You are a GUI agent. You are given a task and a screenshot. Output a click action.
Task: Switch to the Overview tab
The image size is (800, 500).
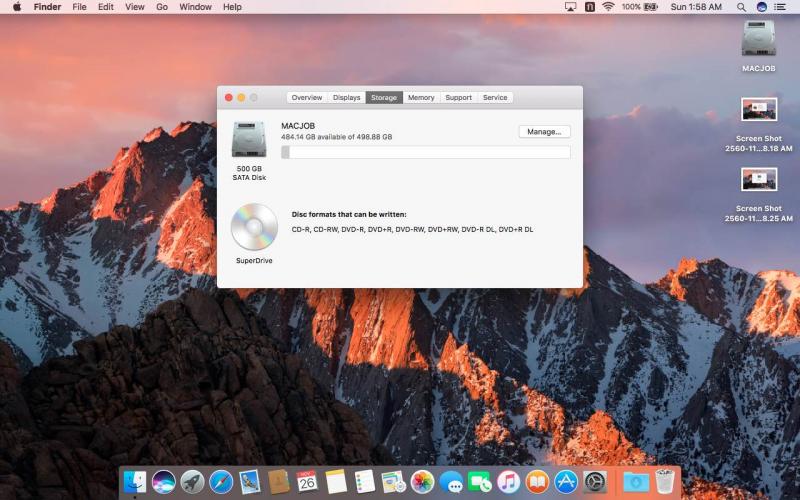point(307,97)
